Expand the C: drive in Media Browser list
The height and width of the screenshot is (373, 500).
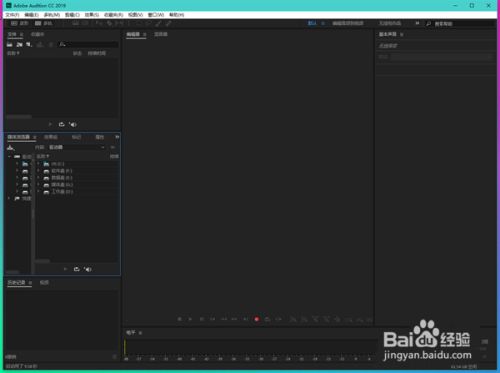[x=38, y=164]
